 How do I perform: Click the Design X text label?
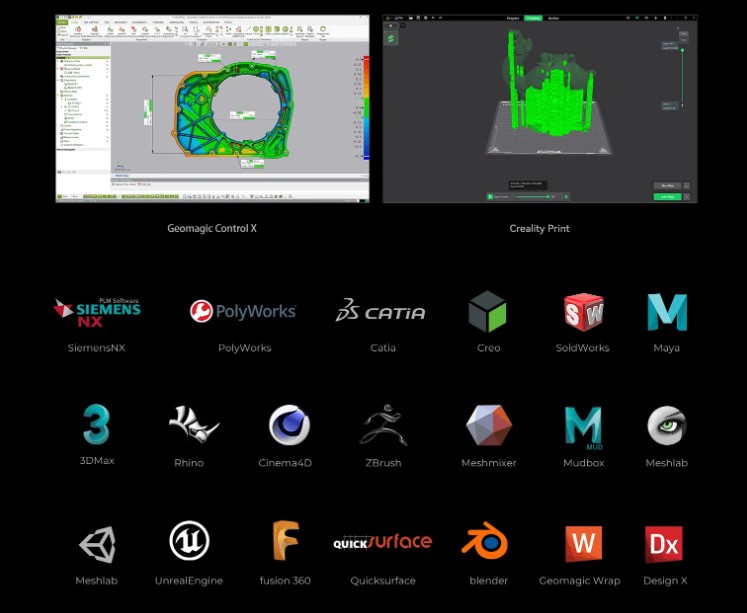pyautogui.click(x=665, y=581)
